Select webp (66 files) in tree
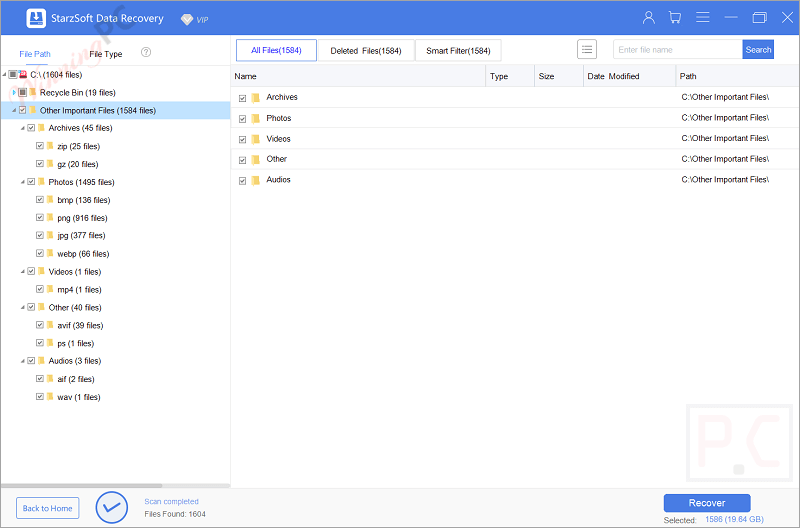The image size is (800, 528). point(83,254)
